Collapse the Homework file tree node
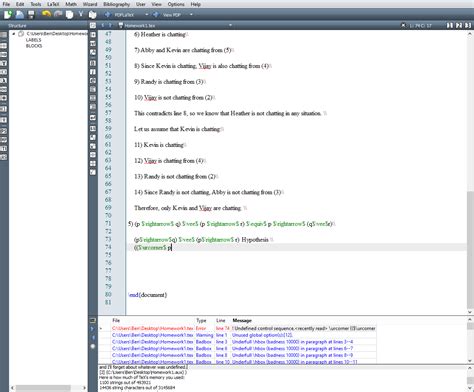The image size is (474, 392). point(14,34)
